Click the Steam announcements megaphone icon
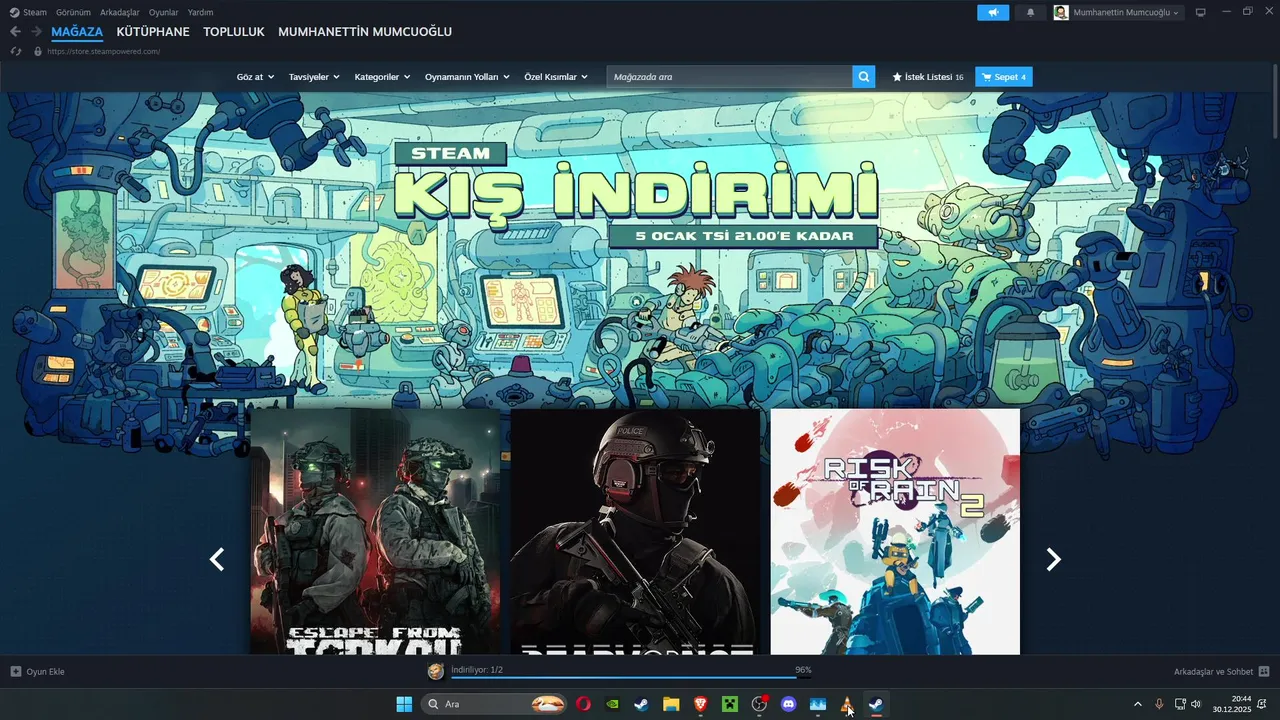 993,12
